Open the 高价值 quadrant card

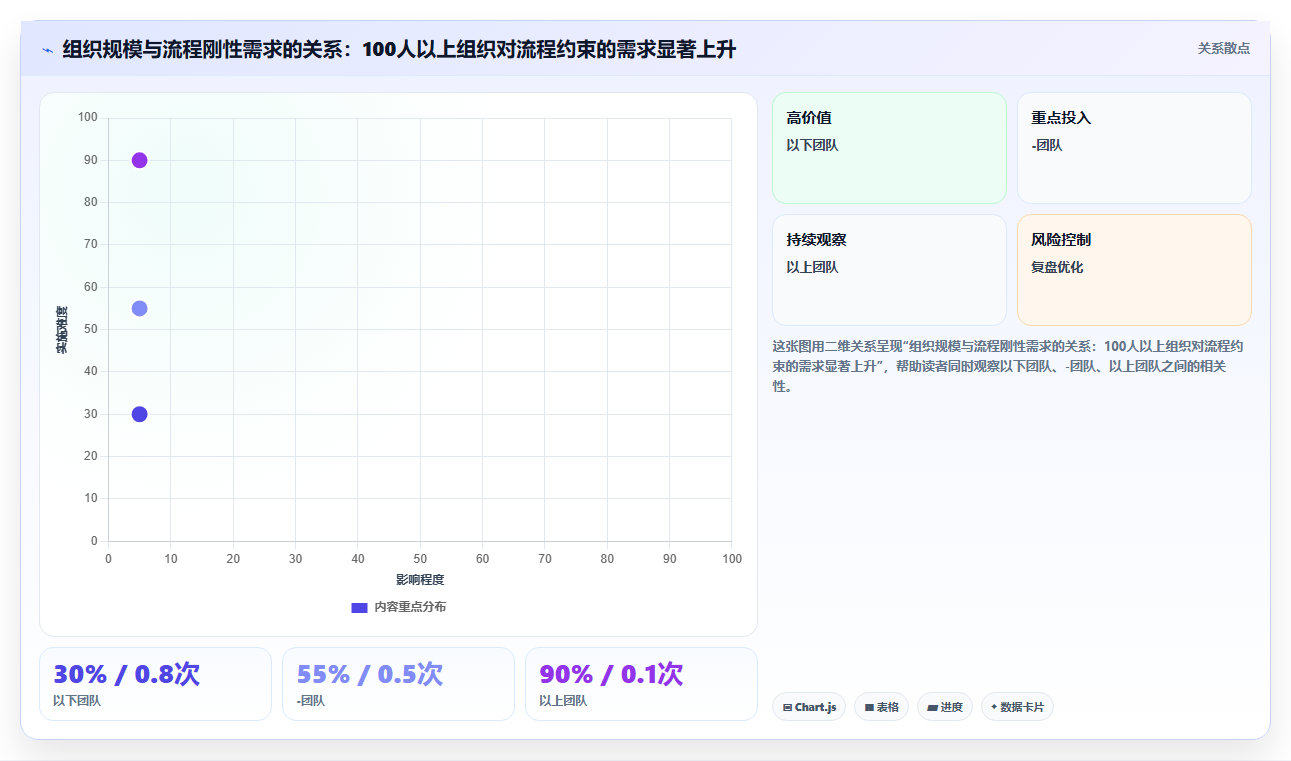pos(889,148)
